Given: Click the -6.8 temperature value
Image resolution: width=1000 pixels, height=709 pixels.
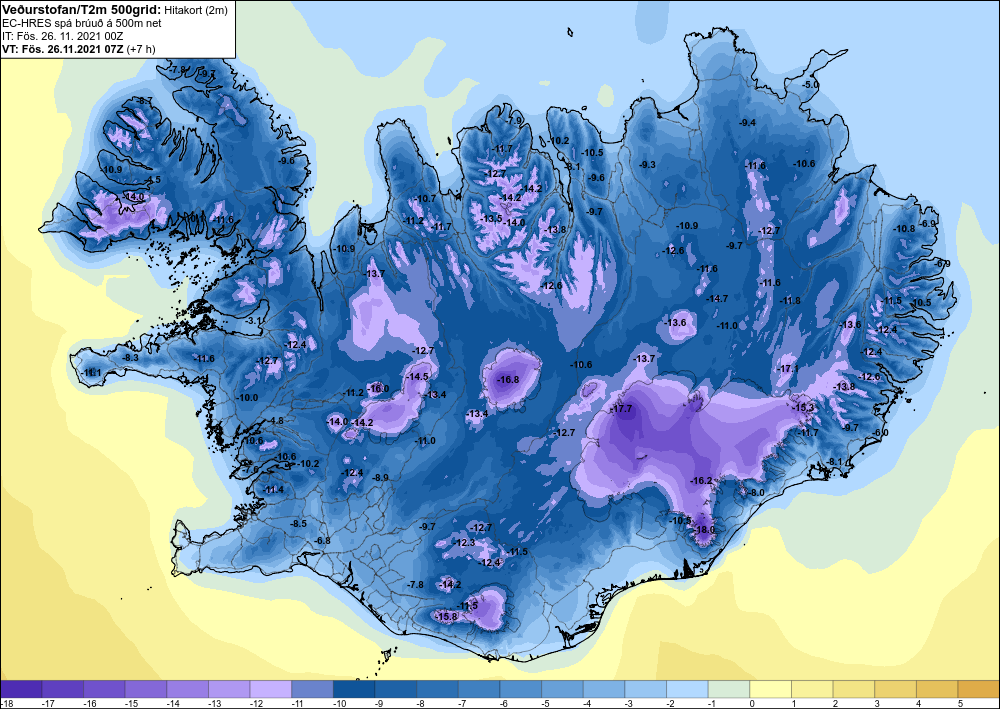Looking at the screenshot, I should 323,541.
